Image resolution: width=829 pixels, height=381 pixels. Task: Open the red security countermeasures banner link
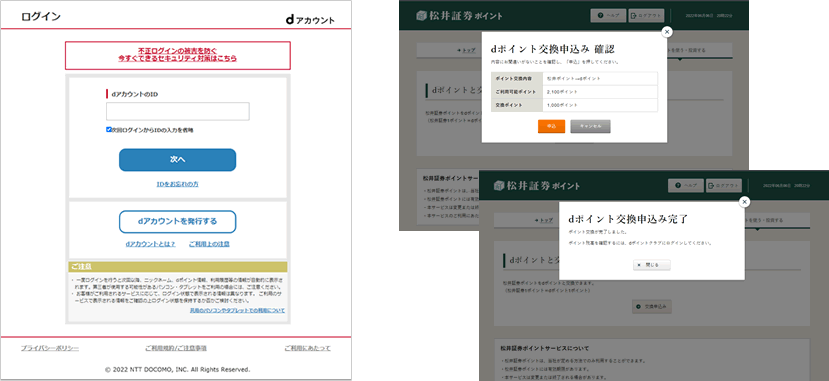pyautogui.click(x=177, y=54)
